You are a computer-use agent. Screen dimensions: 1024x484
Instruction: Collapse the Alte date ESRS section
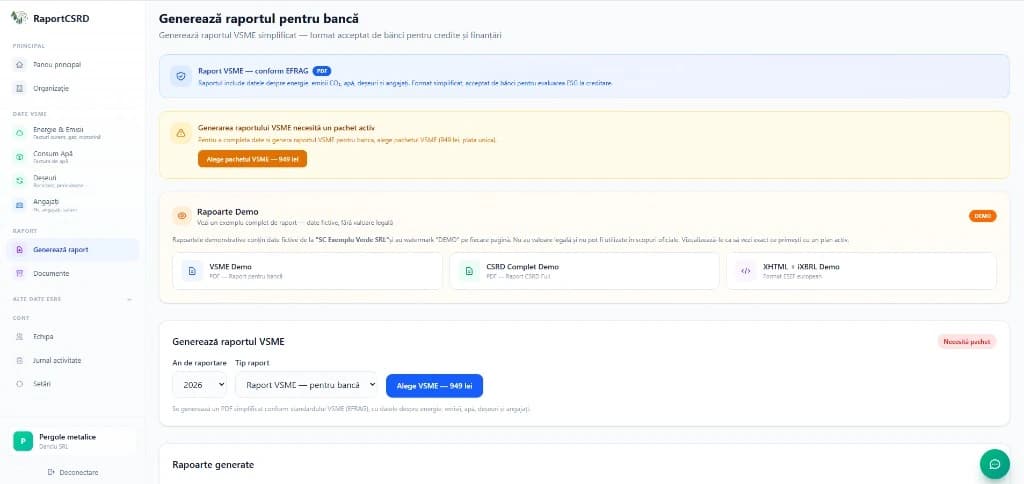129,300
